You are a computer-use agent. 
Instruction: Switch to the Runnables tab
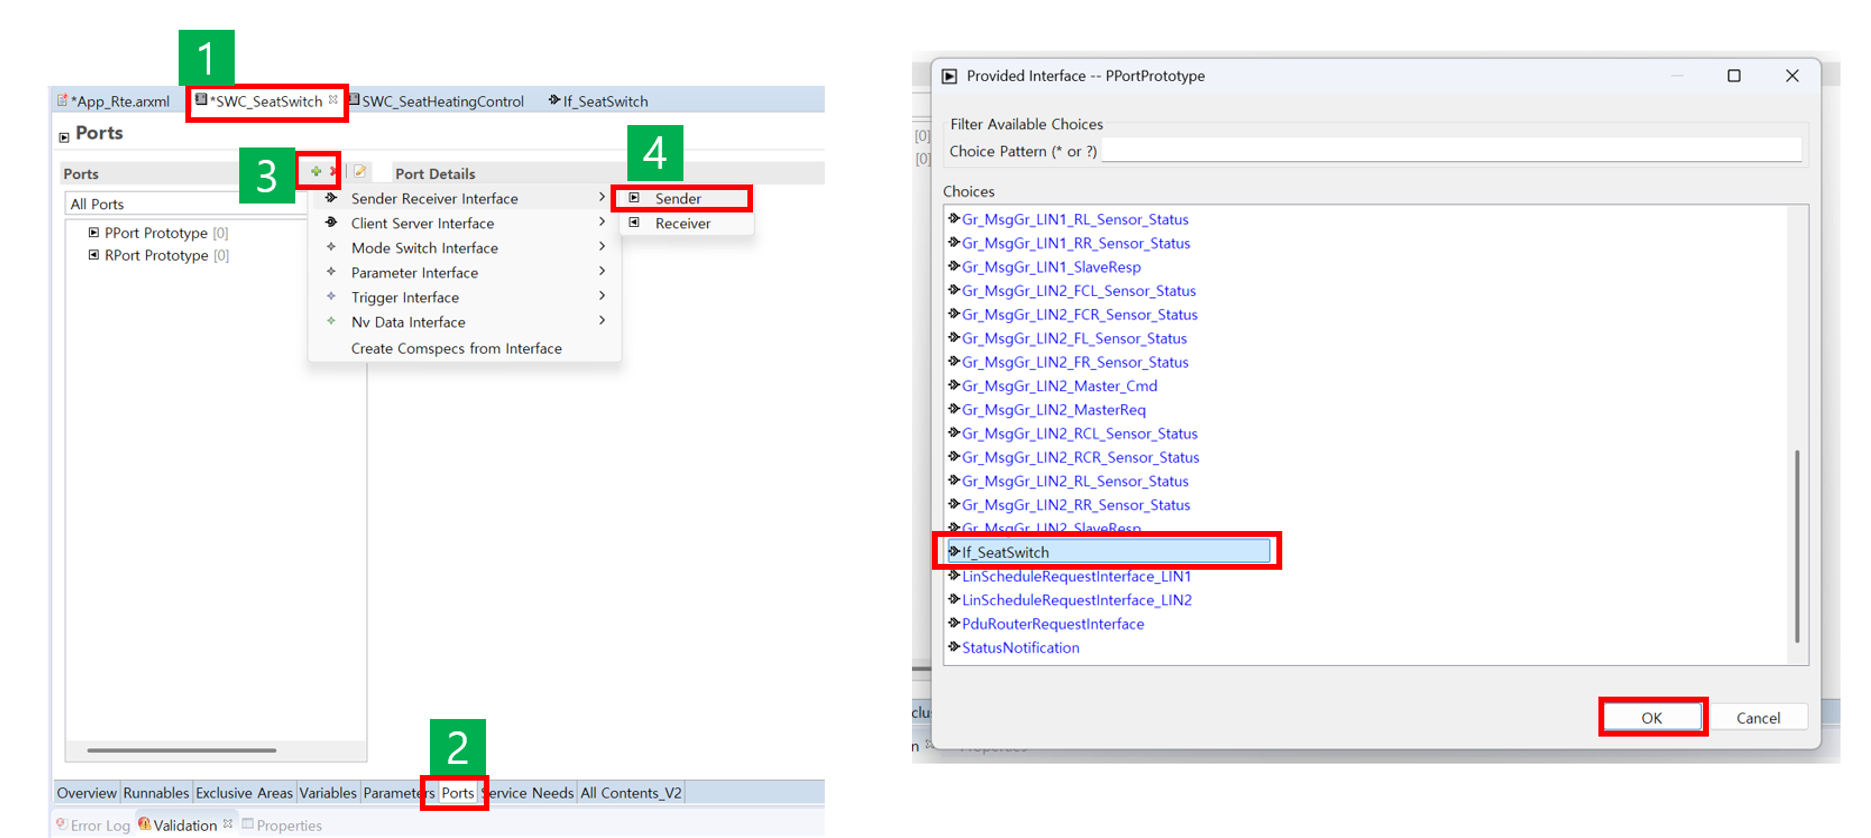155,793
